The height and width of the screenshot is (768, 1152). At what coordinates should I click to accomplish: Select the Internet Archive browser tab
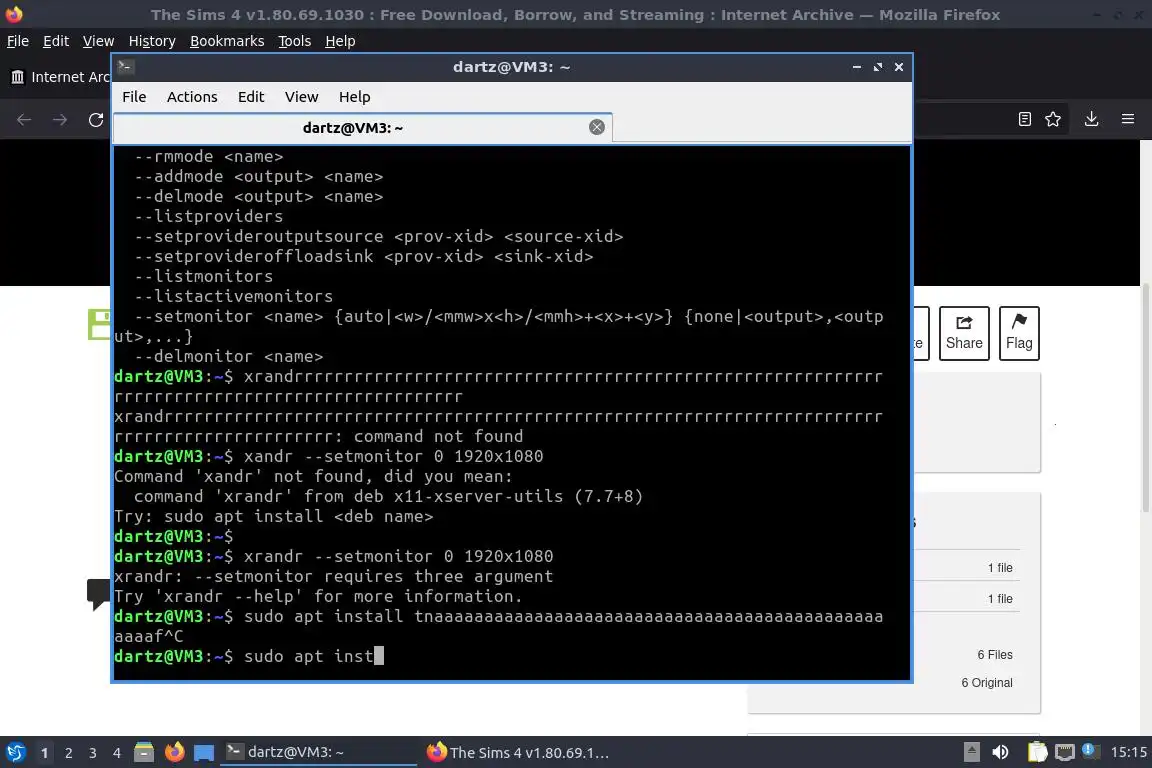[x=59, y=77]
